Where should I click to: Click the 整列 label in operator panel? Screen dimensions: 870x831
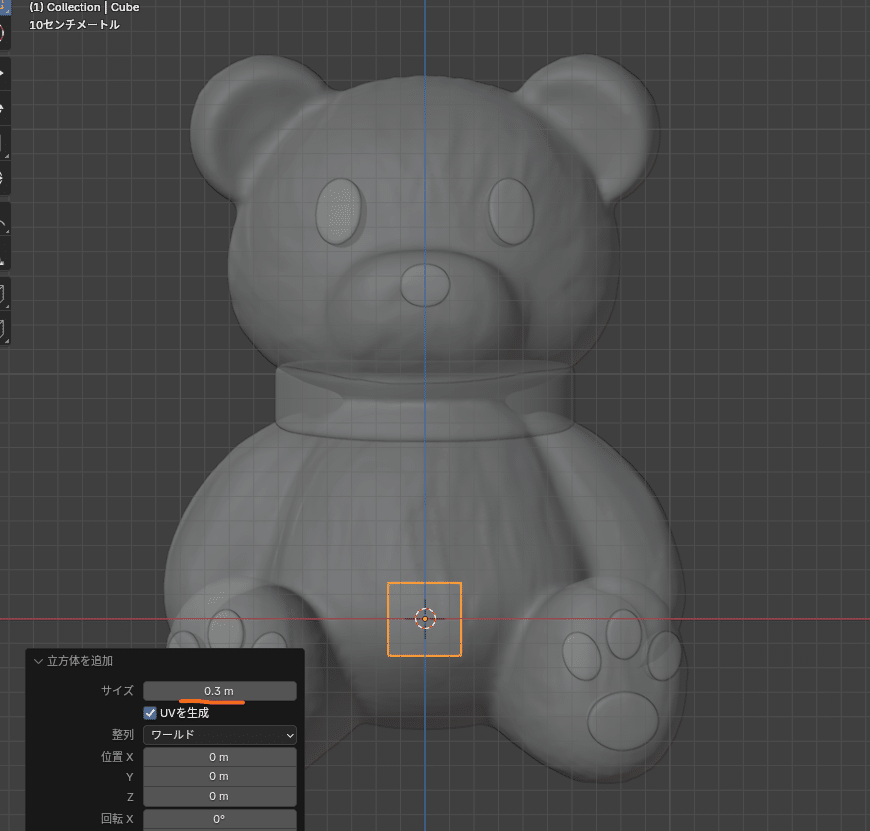pyautogui.click(x=123, y=734)
